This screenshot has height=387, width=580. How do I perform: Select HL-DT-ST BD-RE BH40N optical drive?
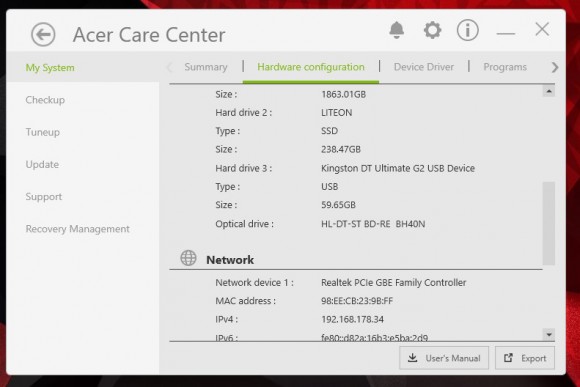coord(373,224)
